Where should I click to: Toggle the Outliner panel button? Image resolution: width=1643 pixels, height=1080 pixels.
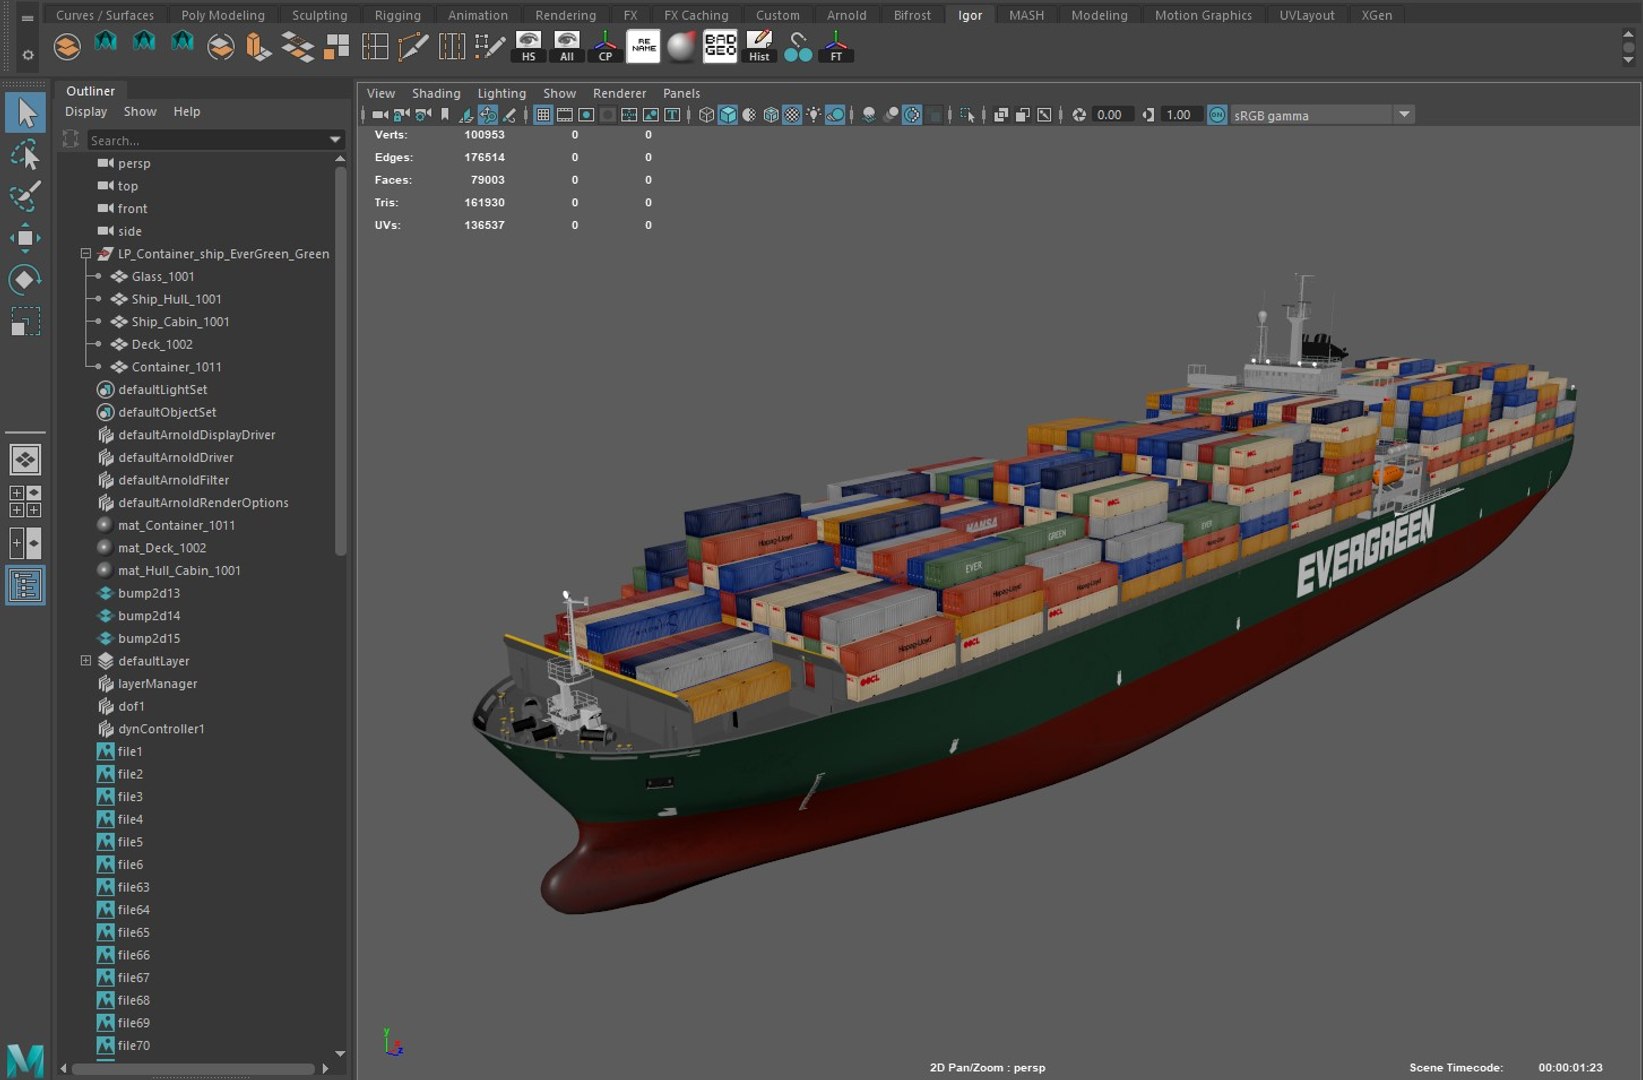(x=25, y=586)
